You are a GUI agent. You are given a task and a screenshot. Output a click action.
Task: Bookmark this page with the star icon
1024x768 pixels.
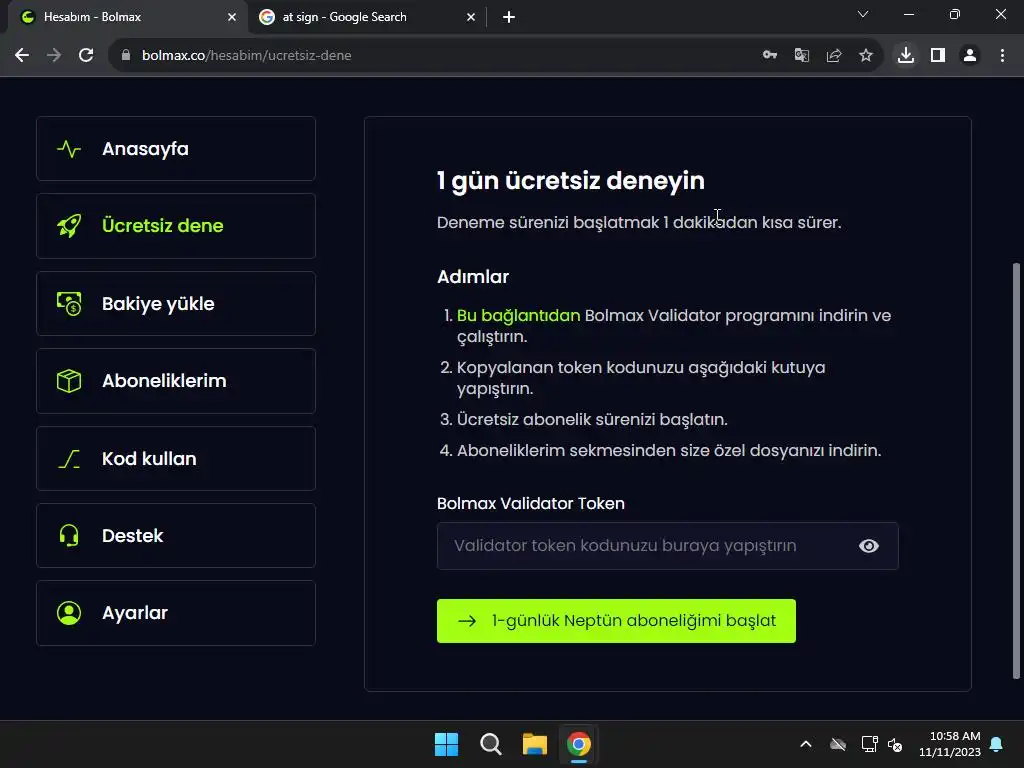pyautogui.click(x=865, y=56)
